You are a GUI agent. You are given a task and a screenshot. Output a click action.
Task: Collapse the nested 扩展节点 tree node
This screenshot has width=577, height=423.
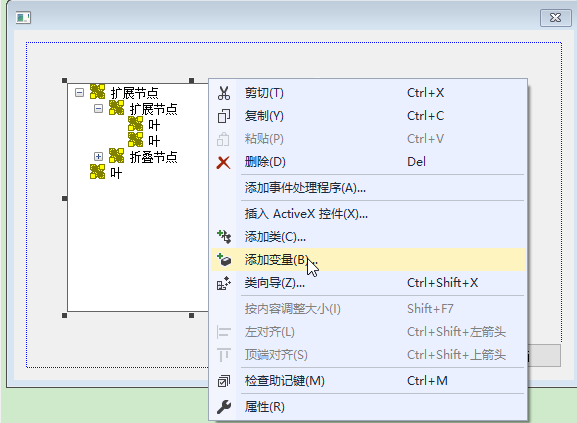tap(98, 109)
